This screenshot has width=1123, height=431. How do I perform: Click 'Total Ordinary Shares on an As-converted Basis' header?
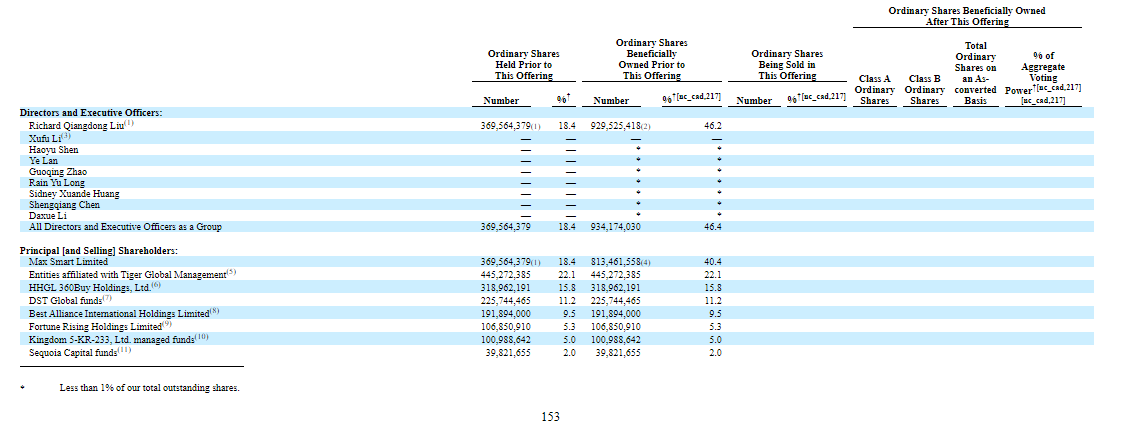(975, 73)
